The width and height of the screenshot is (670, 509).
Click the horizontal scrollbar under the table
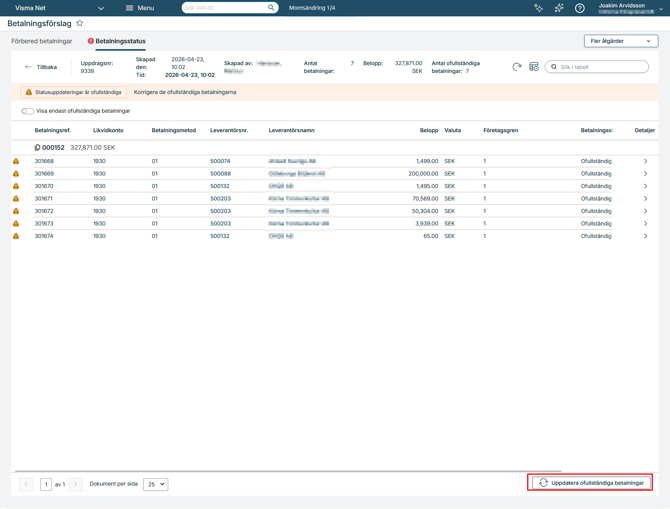tap(288, 471)
